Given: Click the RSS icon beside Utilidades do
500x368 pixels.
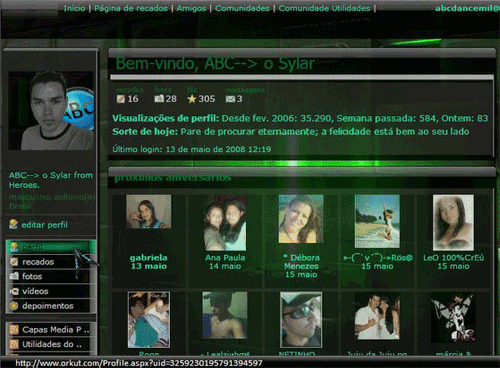Looking at the screenshot, I should pos(14,344).
